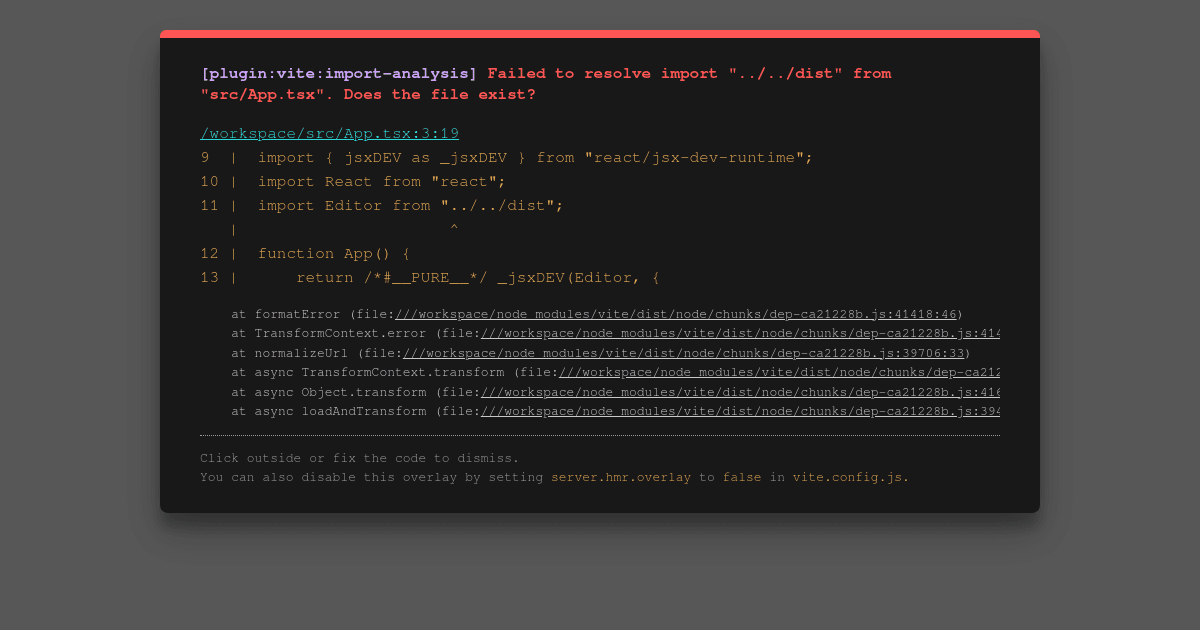Click code line 13 return statement
Viewport: 1200px width, 630px height.
pos(430,277)
